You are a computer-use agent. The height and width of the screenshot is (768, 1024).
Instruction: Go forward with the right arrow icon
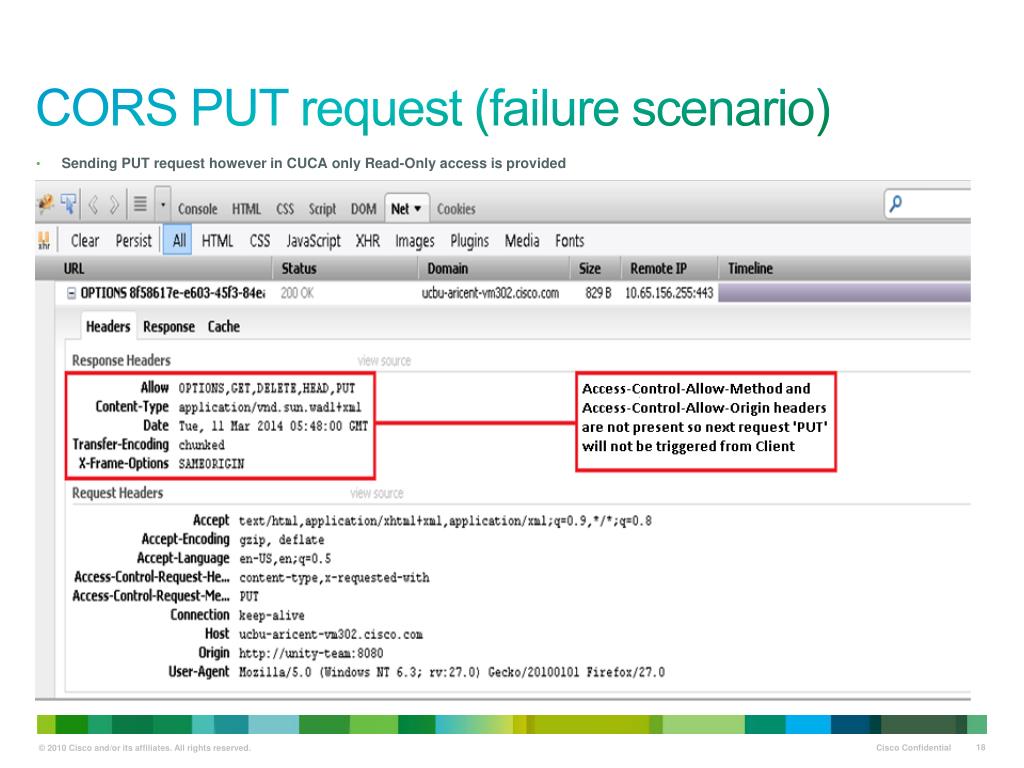[114, 205]
